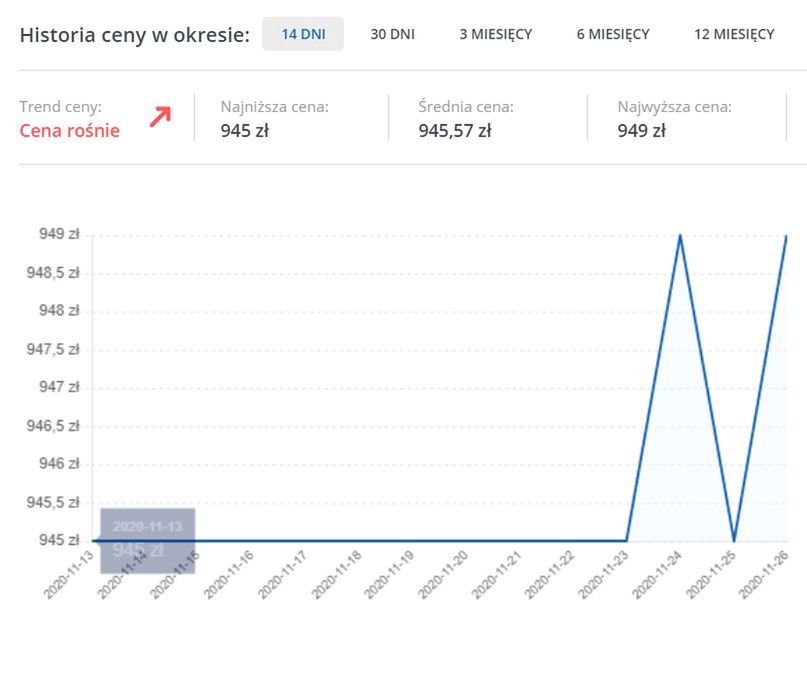Viewport: 807px width, 697px height.
Task: Click the 2020-11-20 date axis label
Action: coord(443,575)
